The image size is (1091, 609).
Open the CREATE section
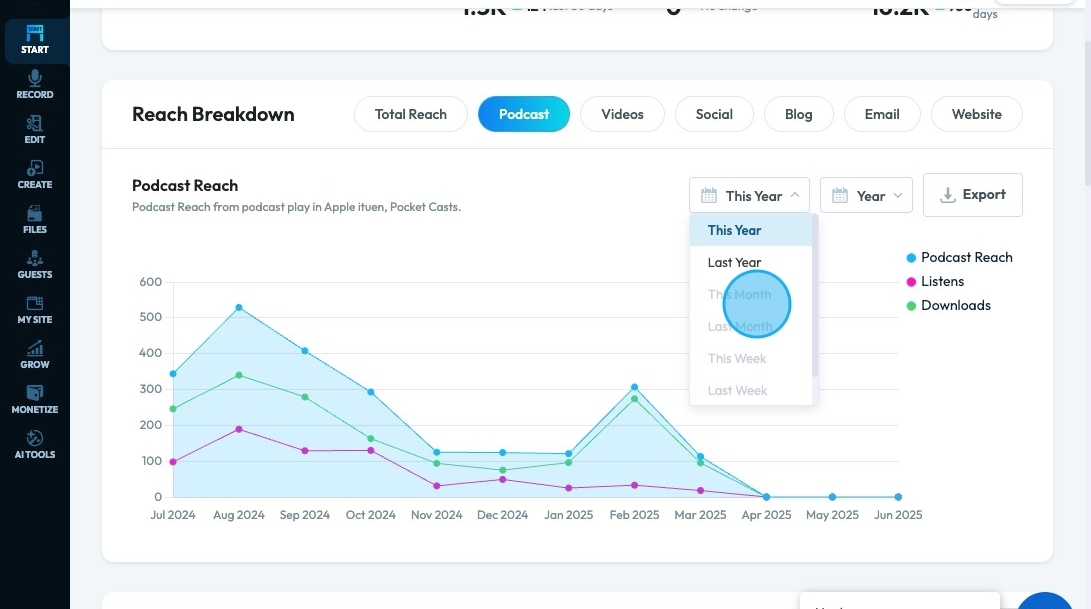tap(35, 175)
